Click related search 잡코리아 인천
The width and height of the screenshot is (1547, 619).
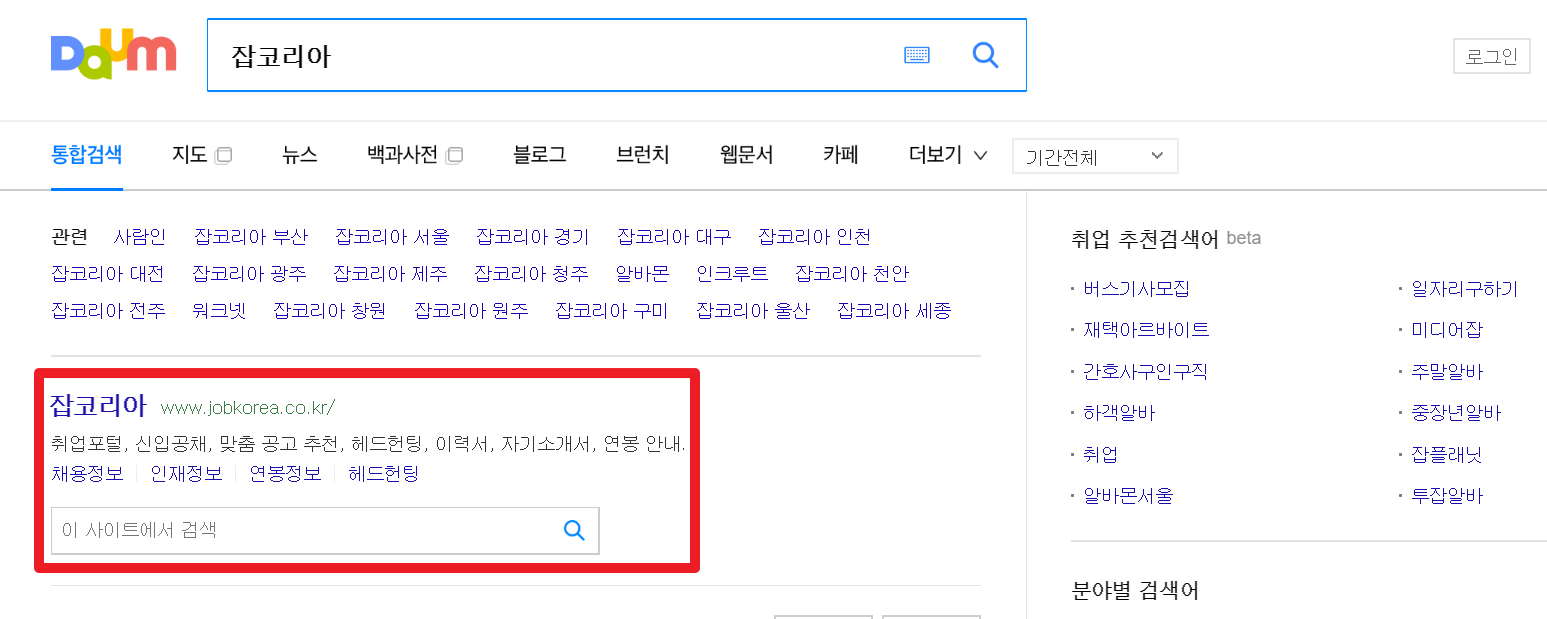point(815,237)
